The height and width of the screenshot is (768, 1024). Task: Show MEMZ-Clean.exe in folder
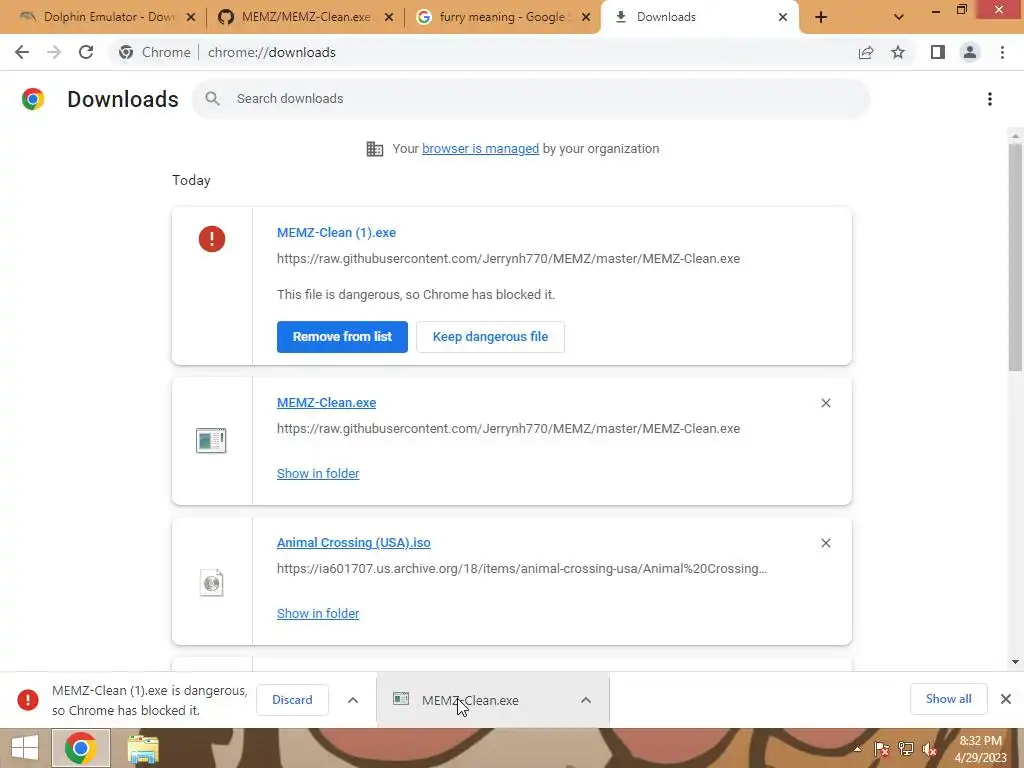[x=318, y=473]
